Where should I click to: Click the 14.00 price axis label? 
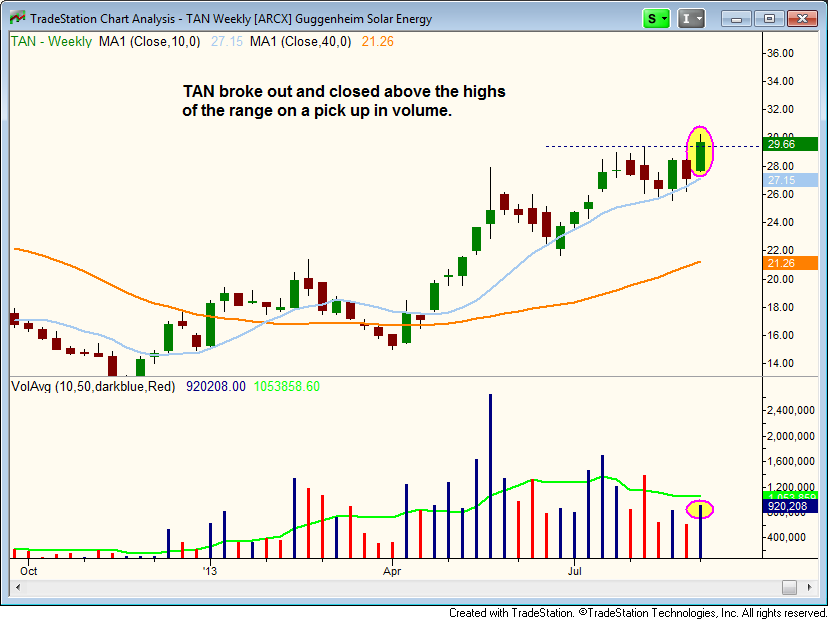click(780, 363)
